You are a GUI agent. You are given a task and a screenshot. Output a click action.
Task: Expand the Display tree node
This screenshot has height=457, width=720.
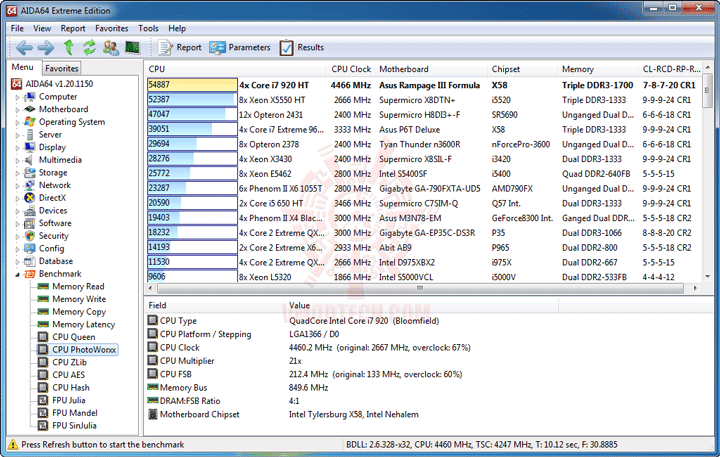pos(17,148)
